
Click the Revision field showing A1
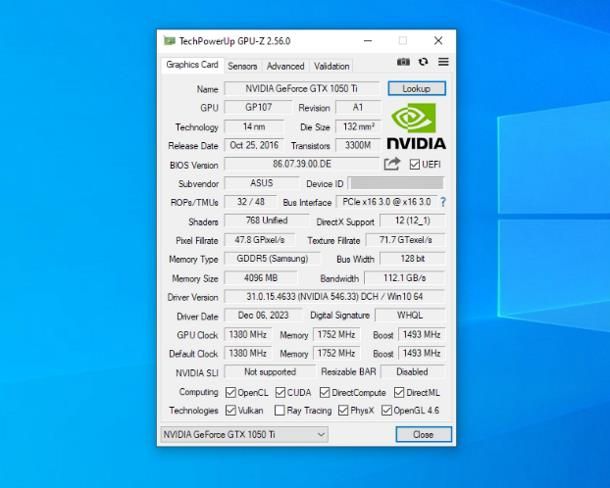coord(358,107)
